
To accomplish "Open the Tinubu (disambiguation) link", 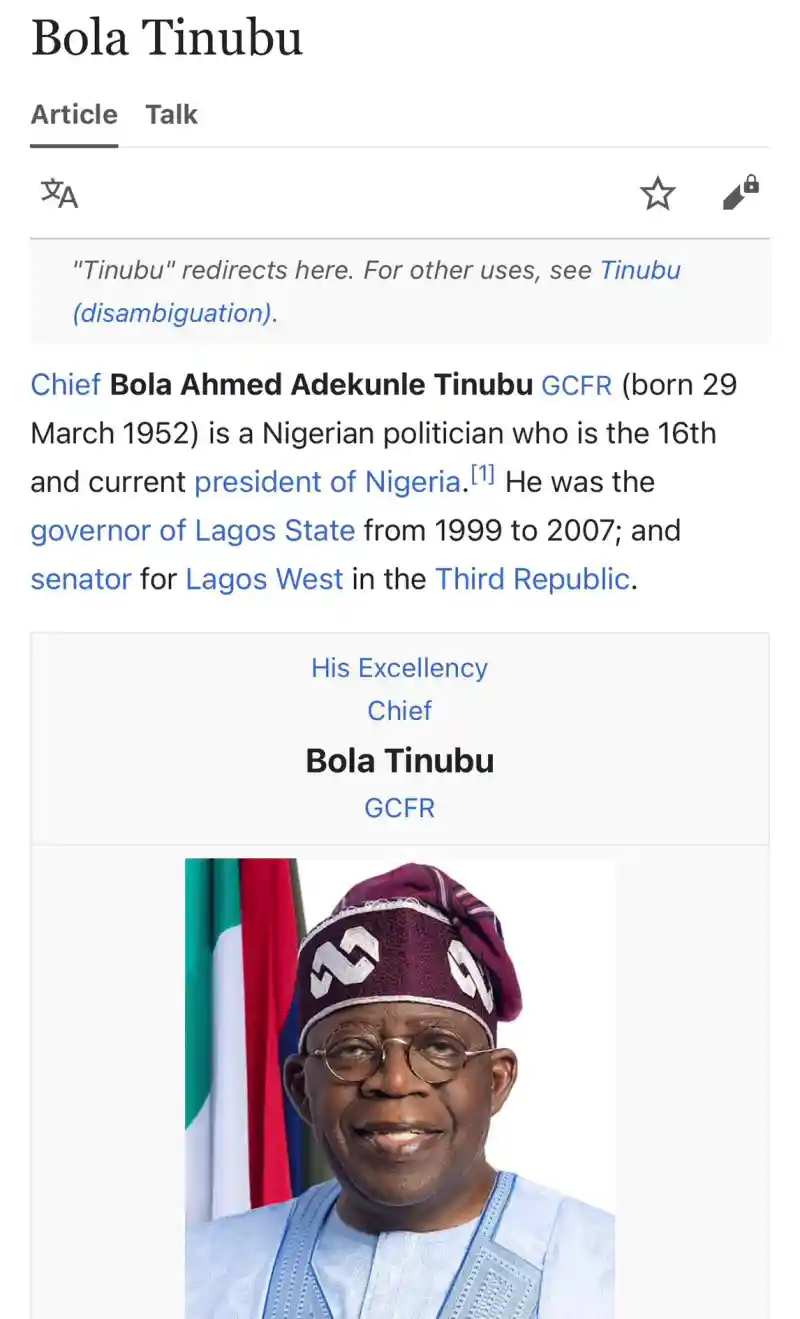I will coord(640,270).
